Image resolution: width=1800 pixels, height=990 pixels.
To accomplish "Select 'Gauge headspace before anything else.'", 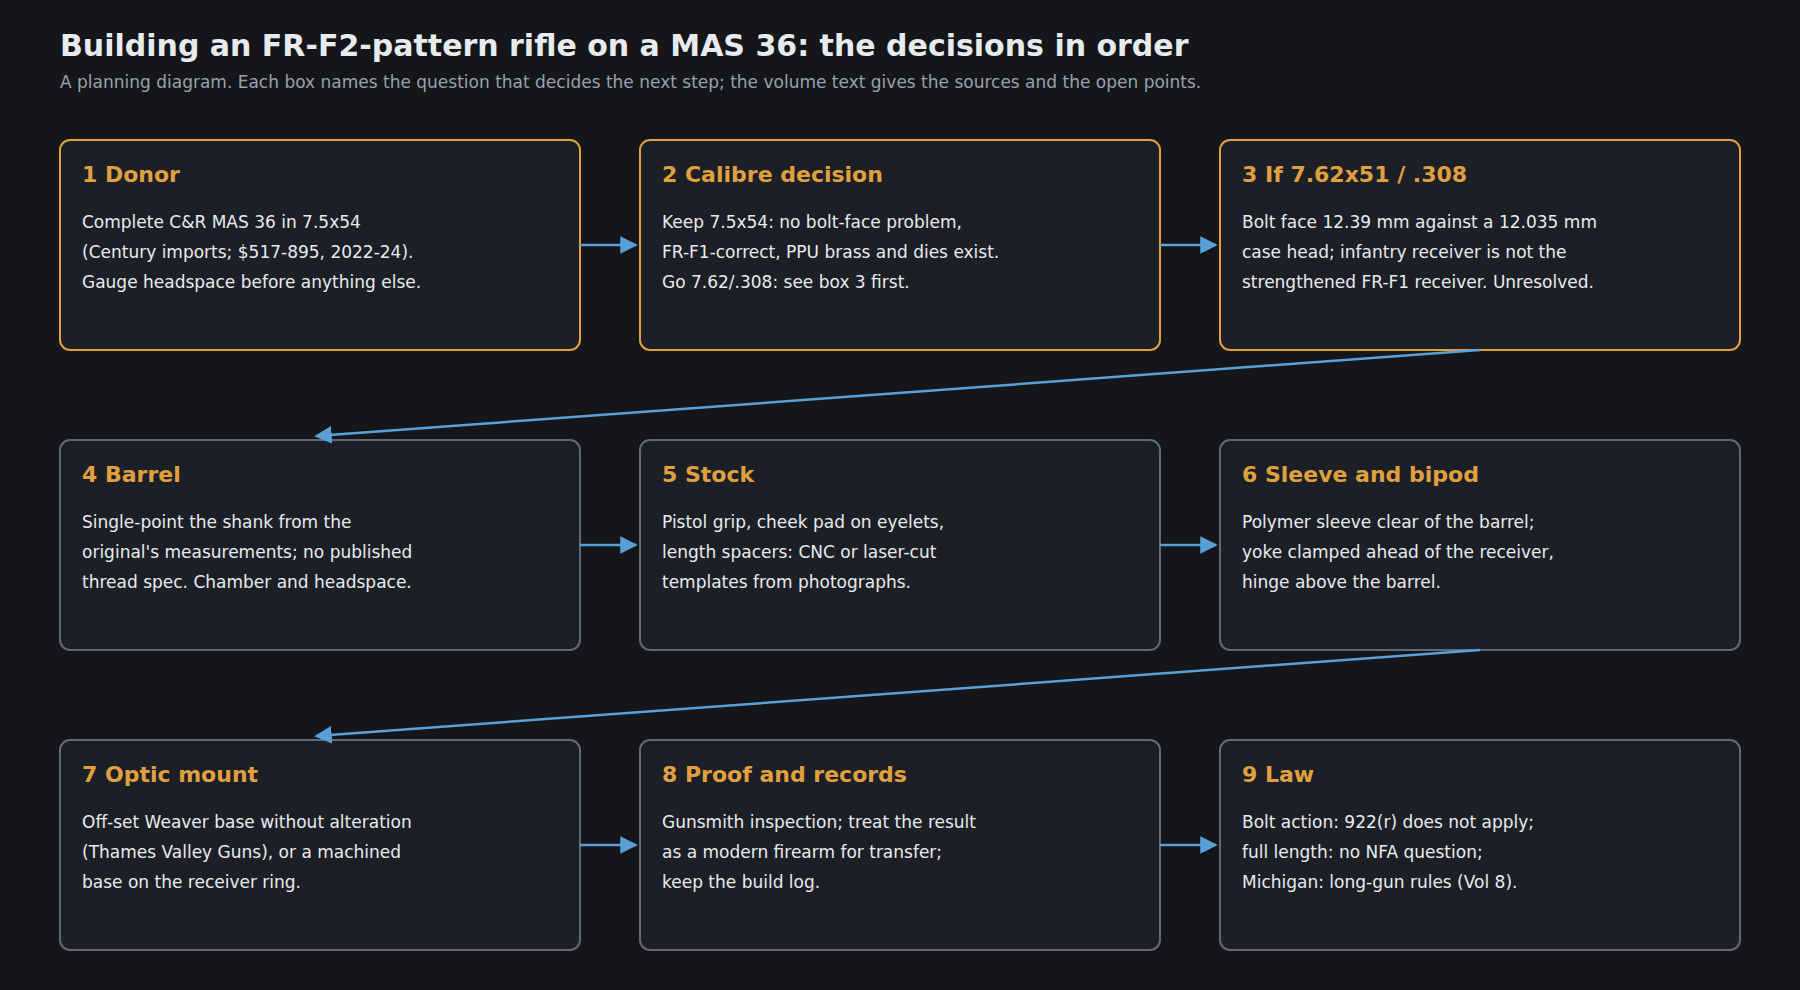I will click(x=251, y=282).
